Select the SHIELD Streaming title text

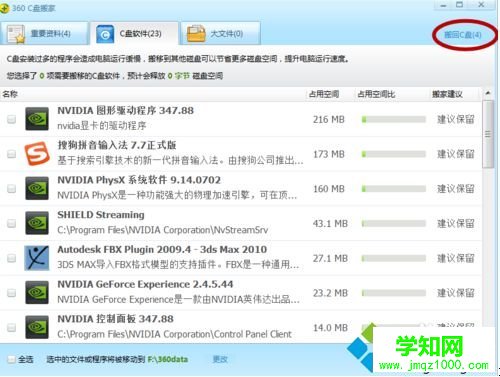[x=101, y=215]
